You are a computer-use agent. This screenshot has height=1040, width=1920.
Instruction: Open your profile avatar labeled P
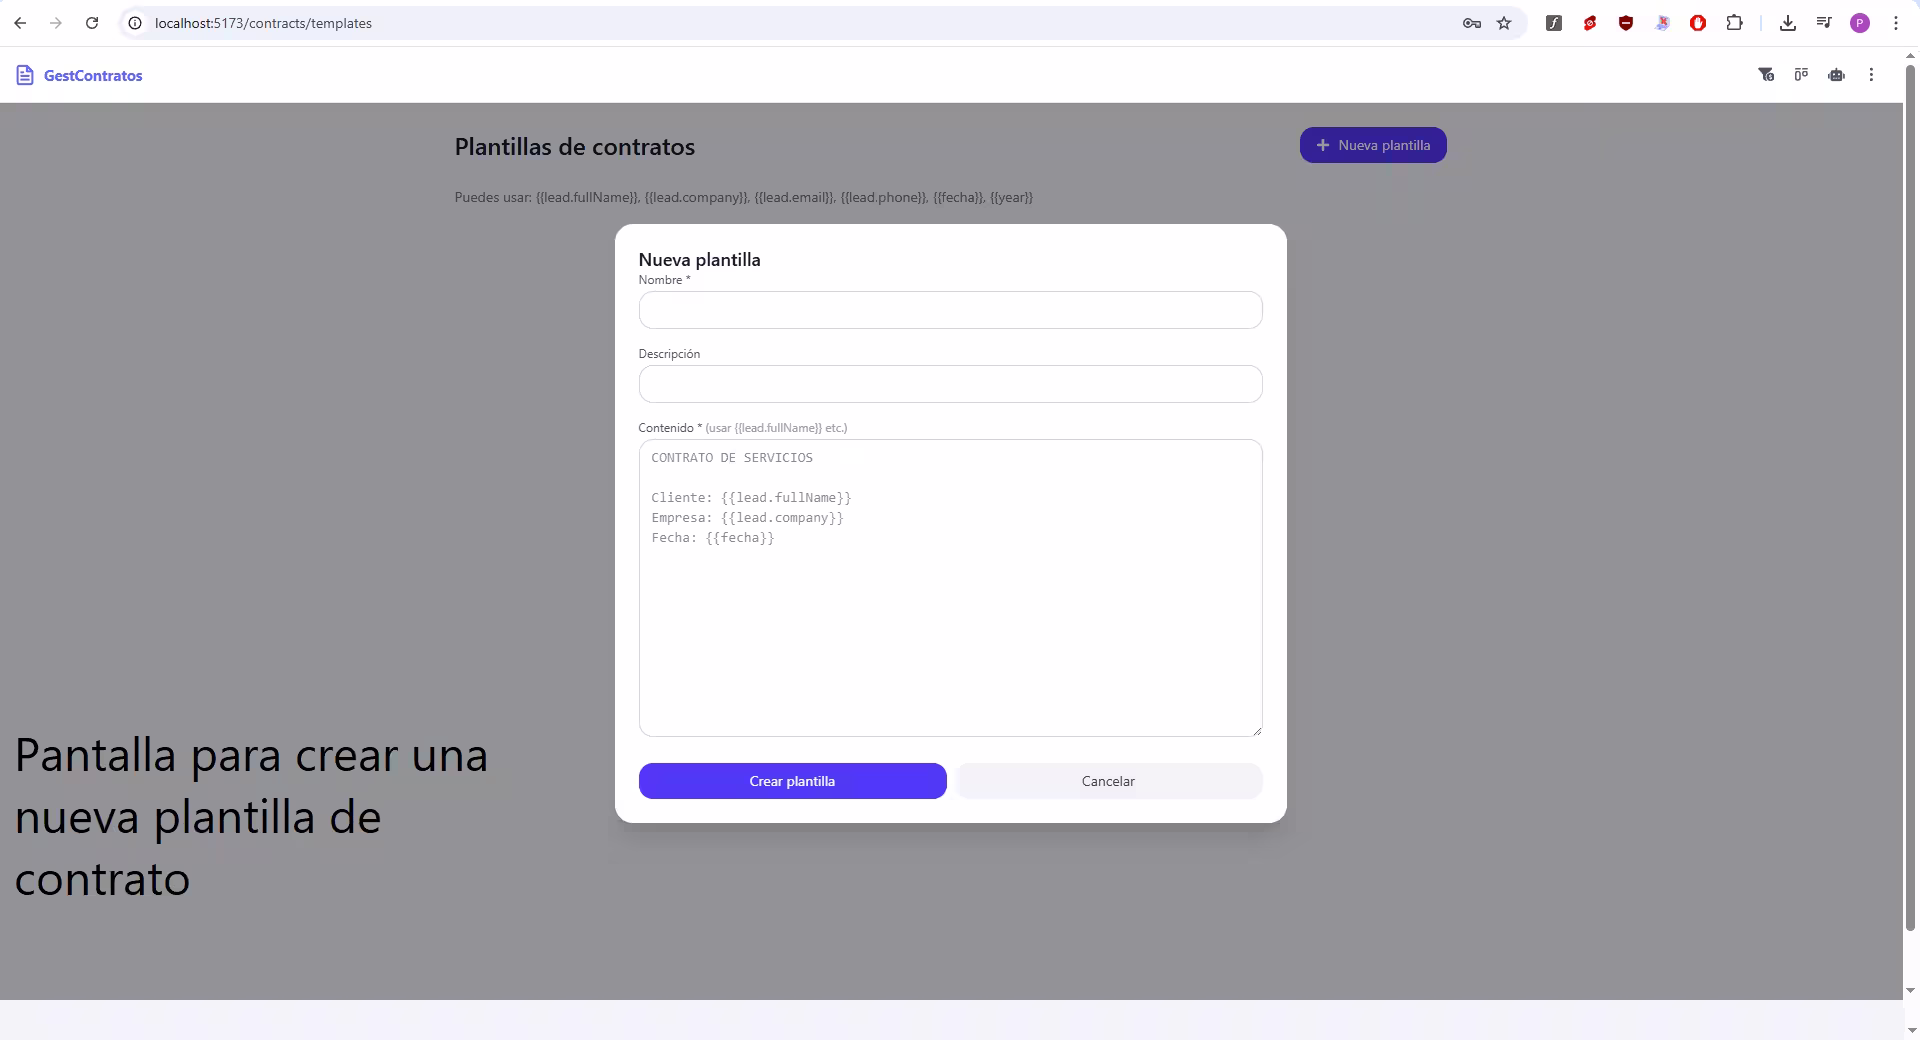[x=1860, y=23]
